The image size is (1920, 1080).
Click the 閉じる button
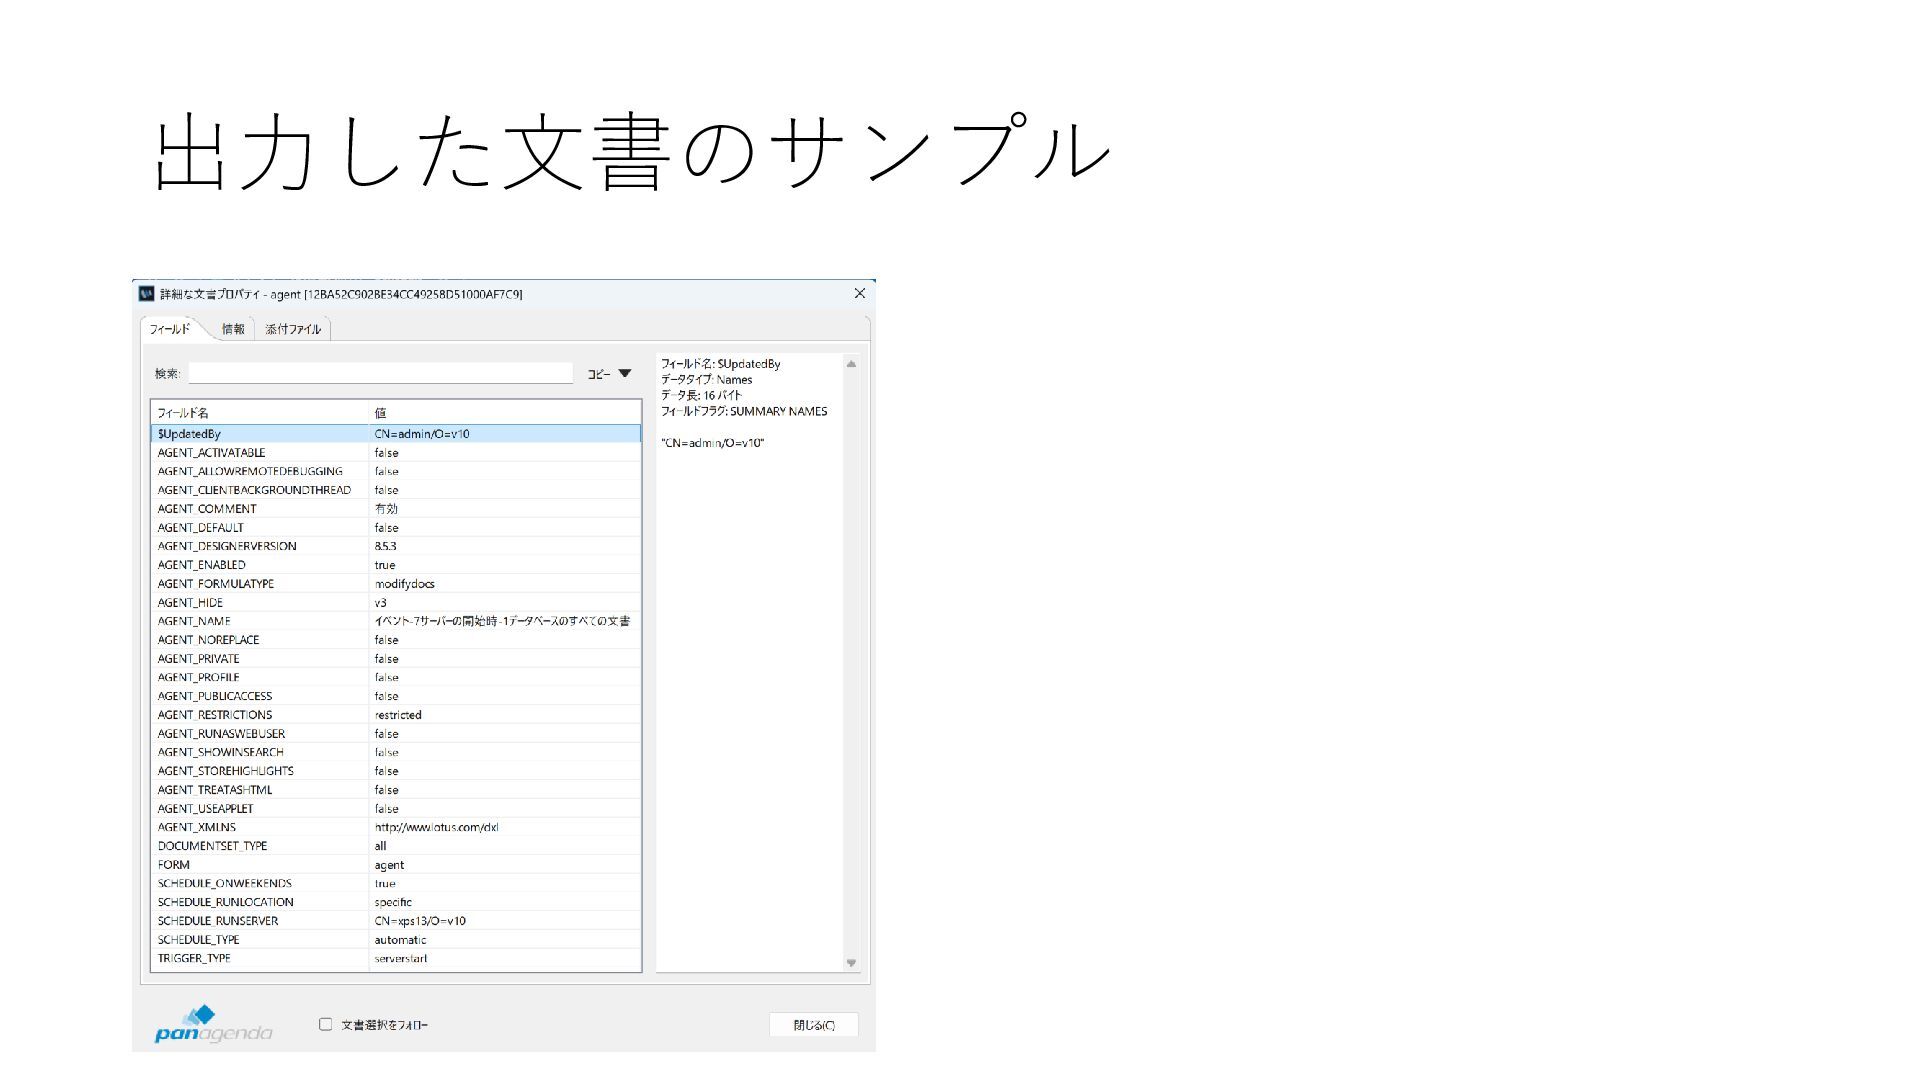(813, 1025)
